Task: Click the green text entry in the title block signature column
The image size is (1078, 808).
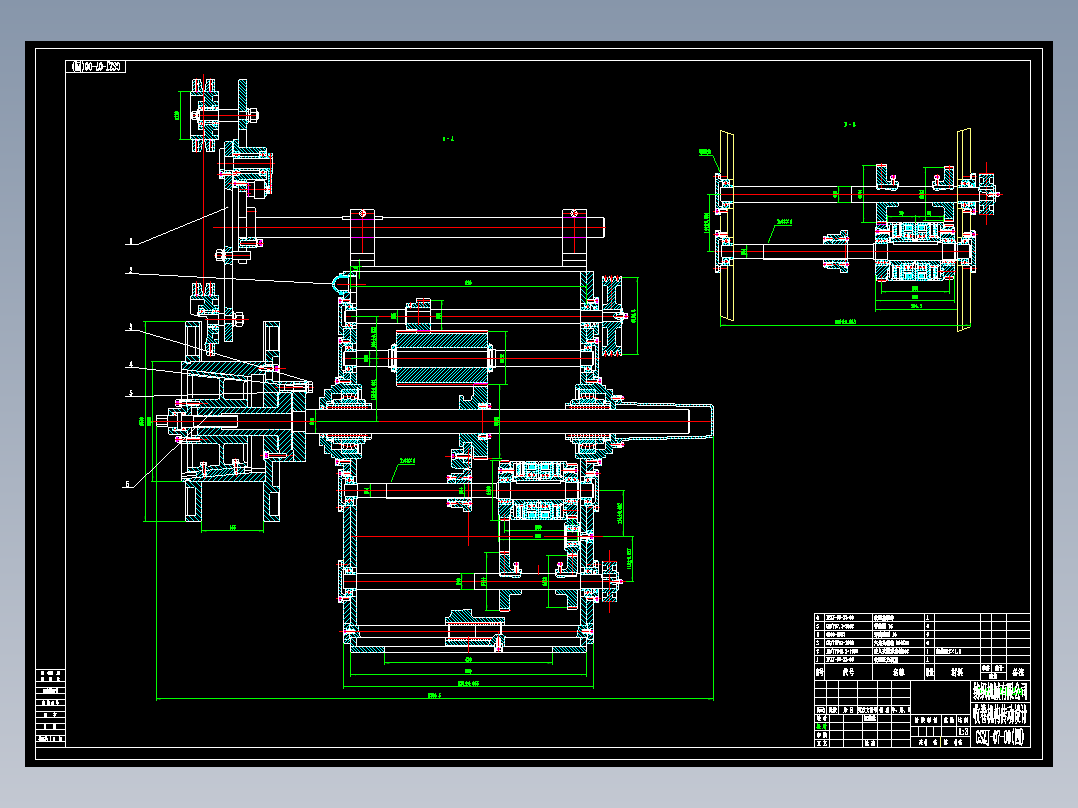Action: (822, 726)
